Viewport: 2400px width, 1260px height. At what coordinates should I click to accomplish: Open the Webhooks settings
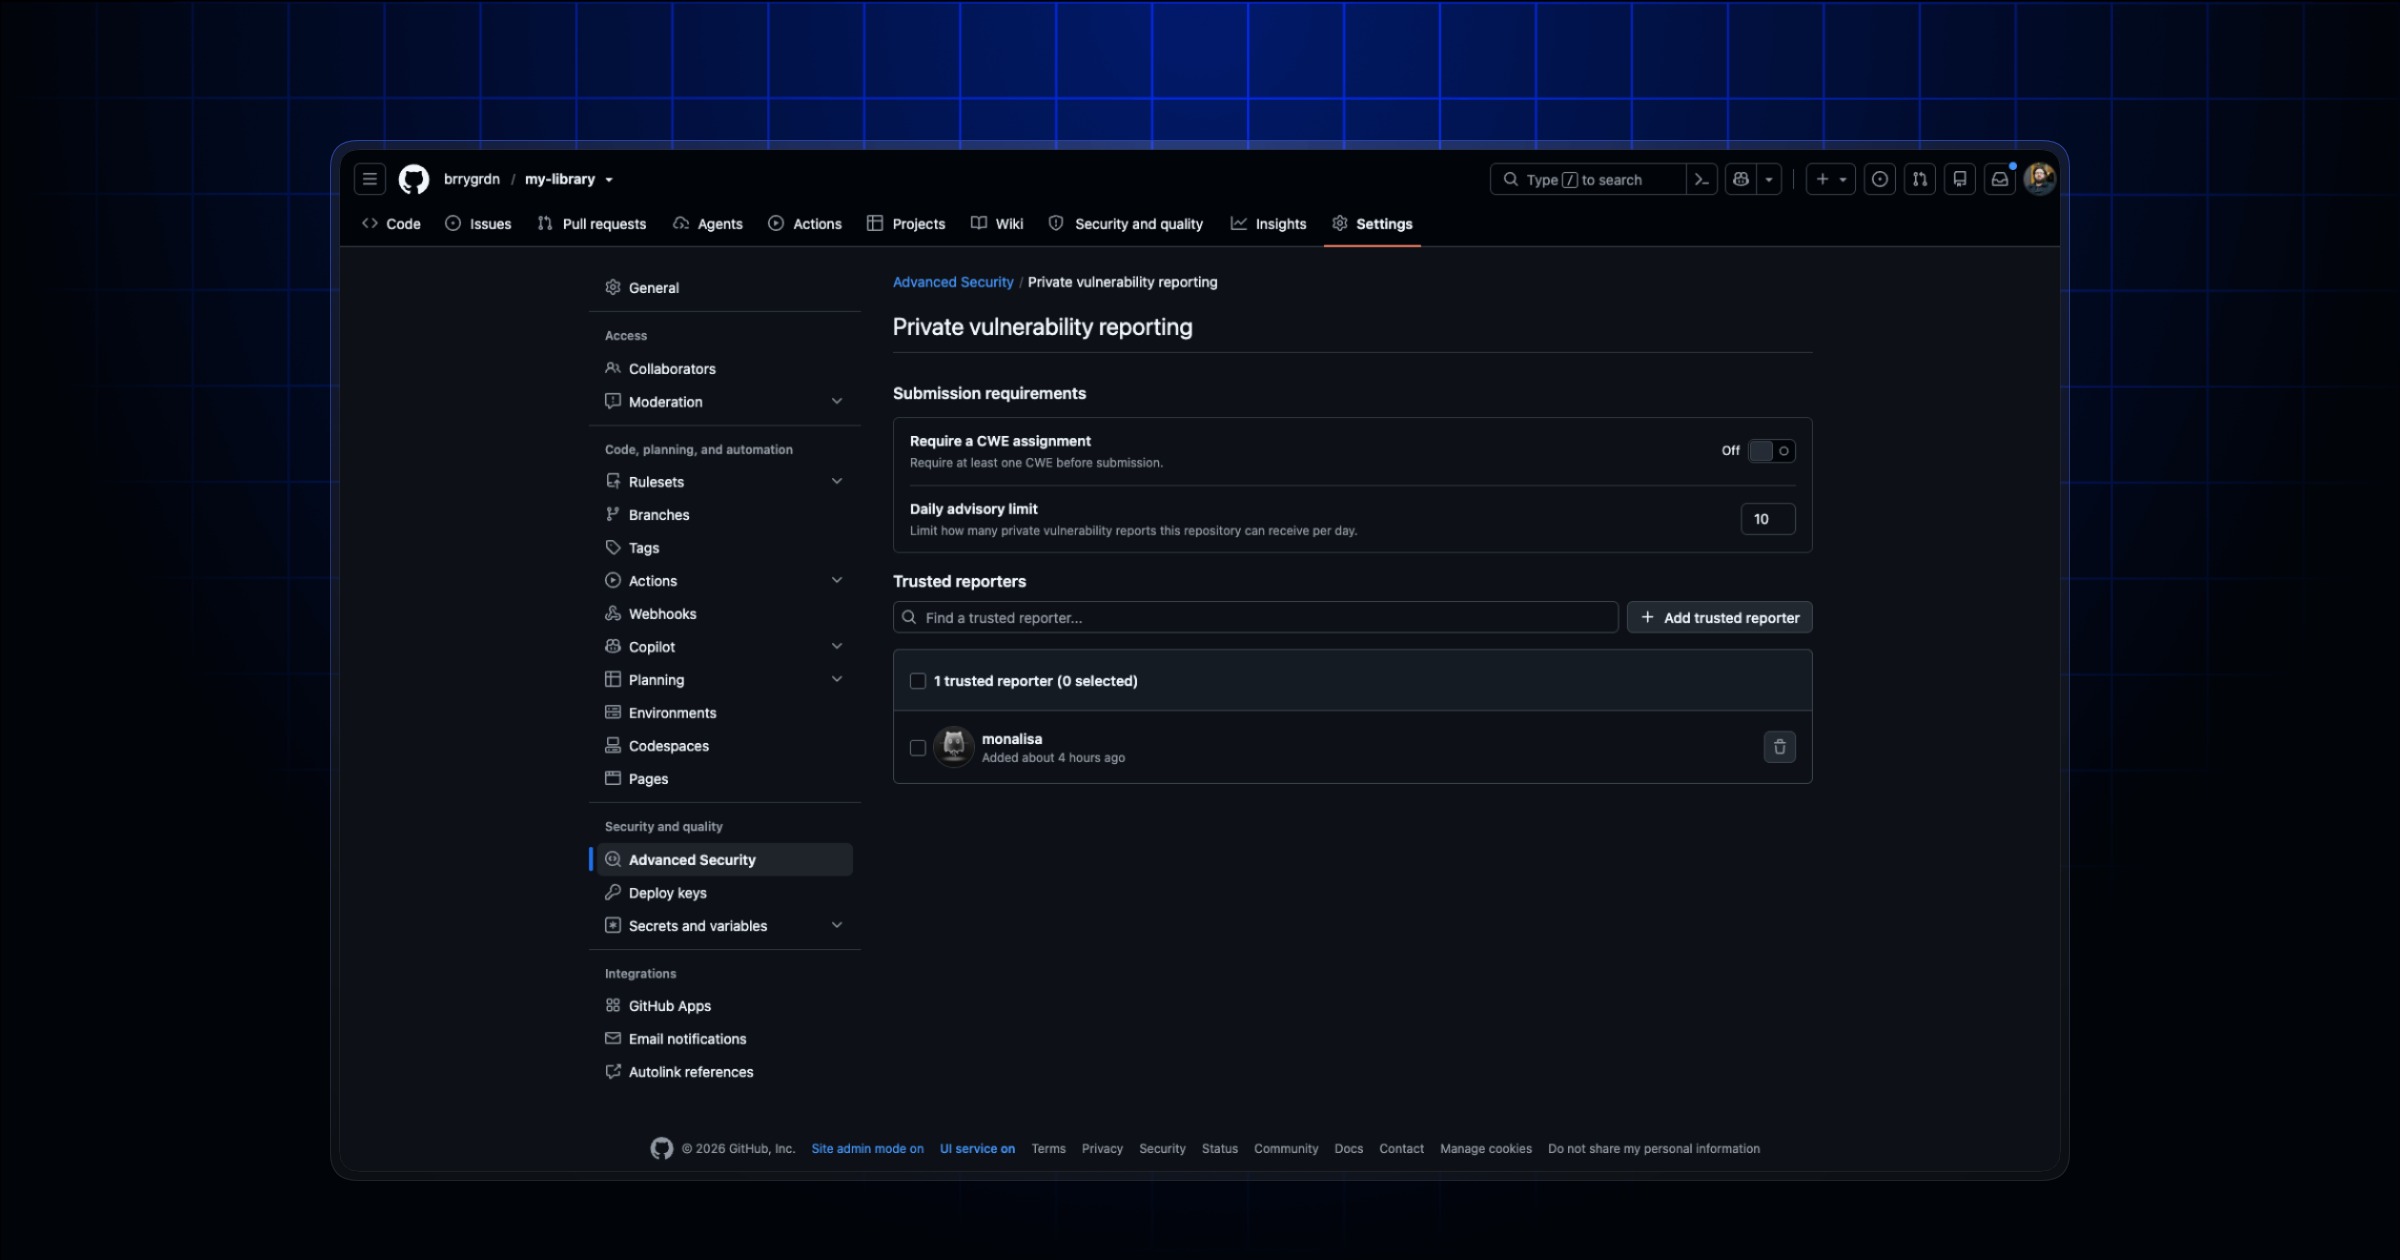click(x=725, y=614)
